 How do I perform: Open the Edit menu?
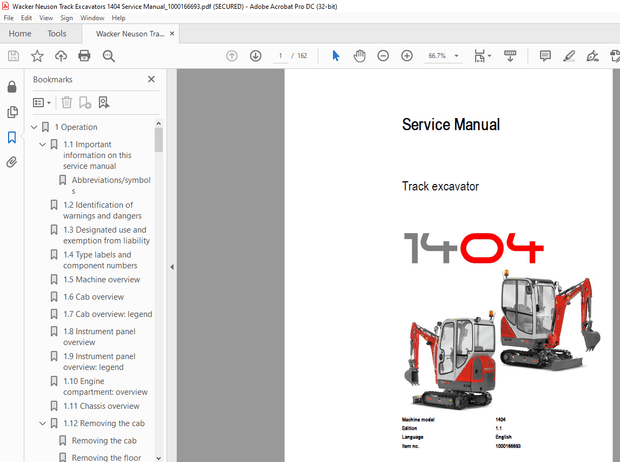[x=26, y=18]
